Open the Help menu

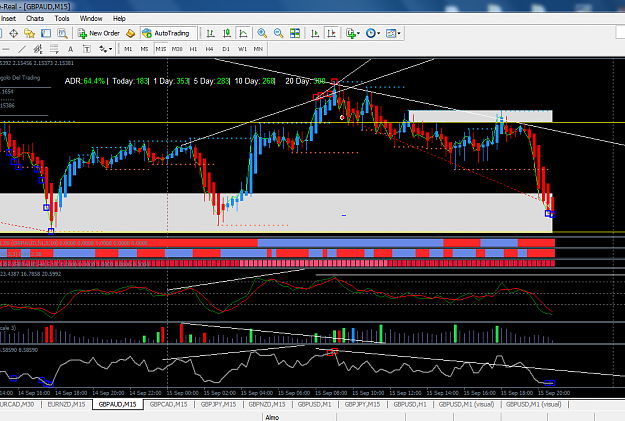[119, 18]
